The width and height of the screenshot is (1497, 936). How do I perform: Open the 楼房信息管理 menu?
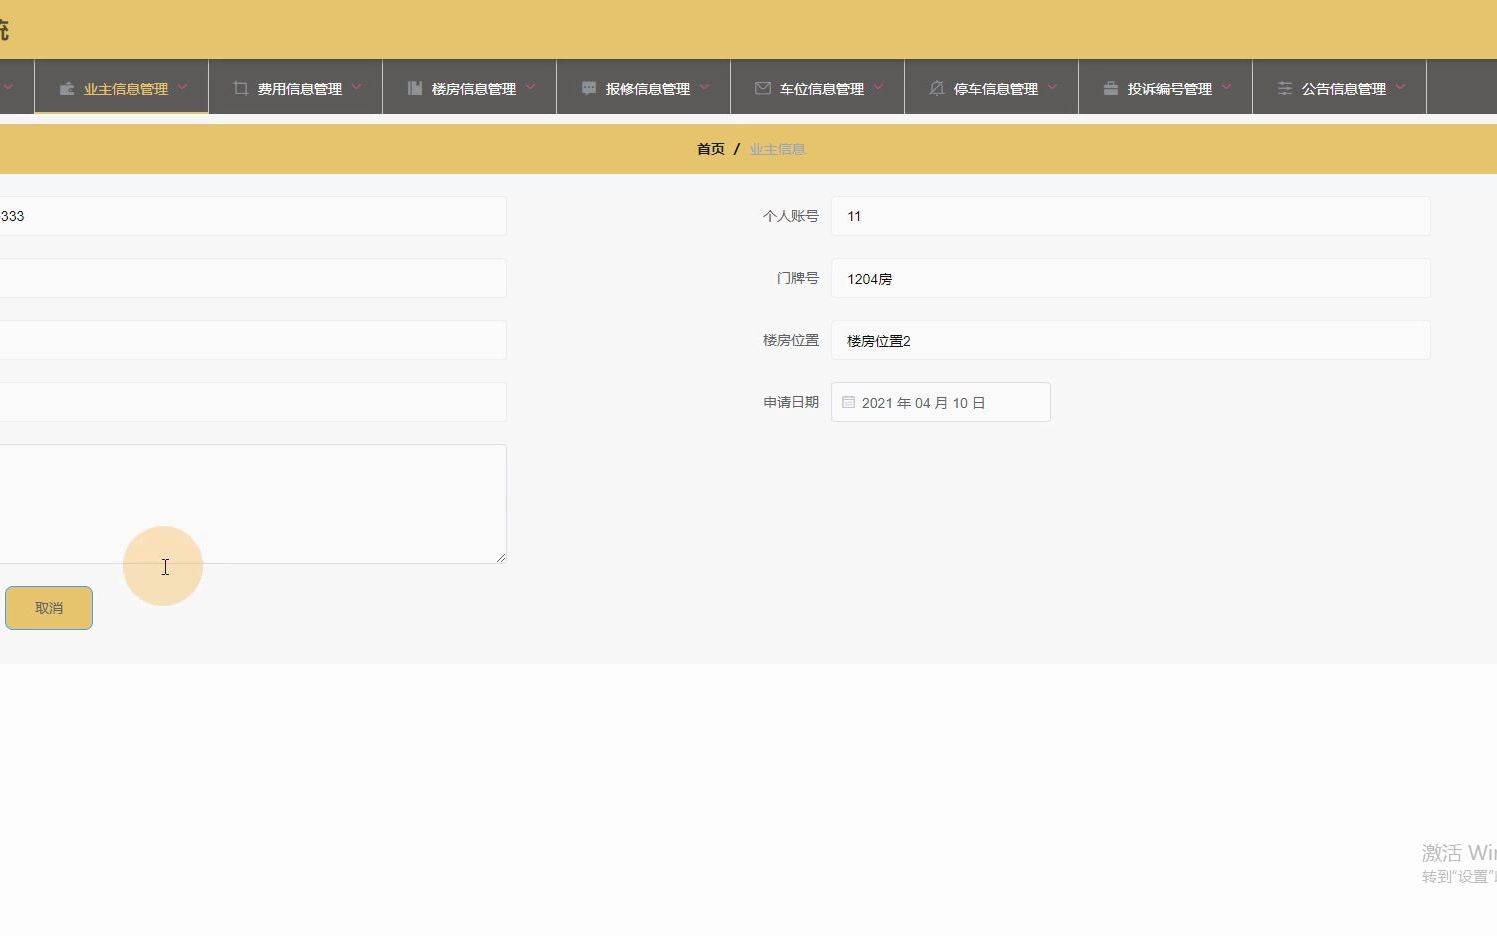coord(470,88)
